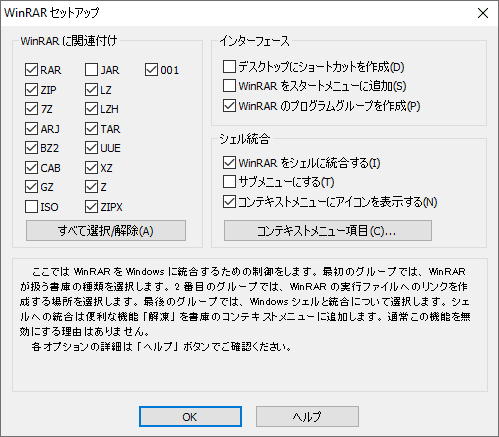
Task: Uncheck the CAB file type
Action: coord(31,168)
